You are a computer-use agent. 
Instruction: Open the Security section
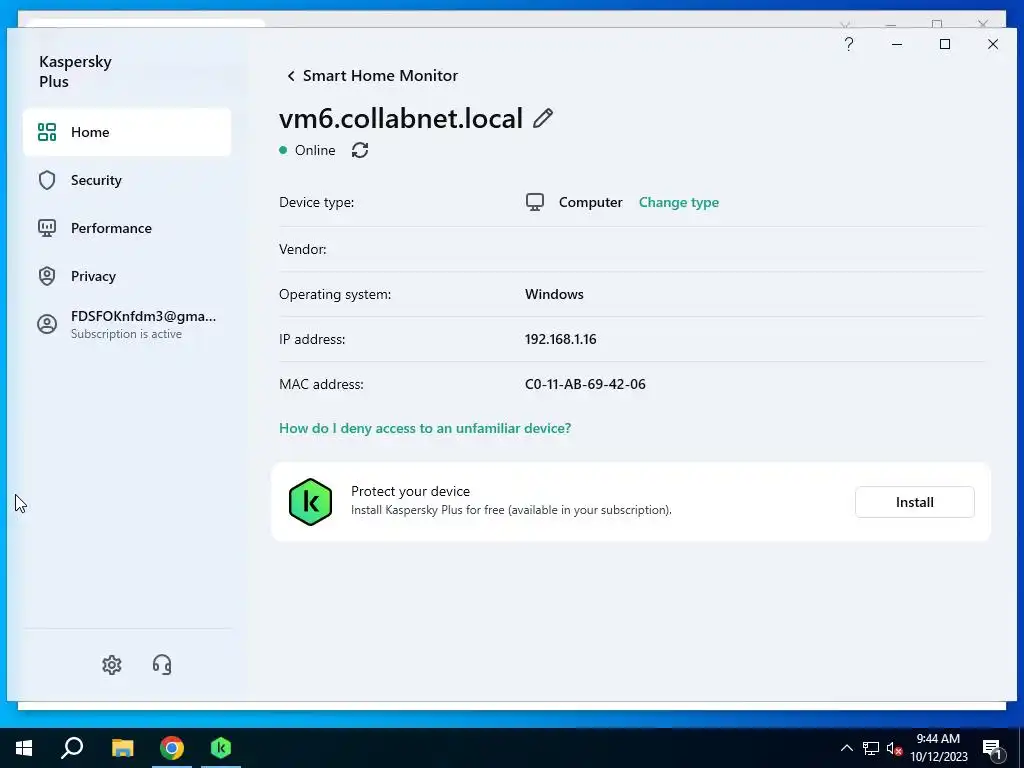coord(127,180)
